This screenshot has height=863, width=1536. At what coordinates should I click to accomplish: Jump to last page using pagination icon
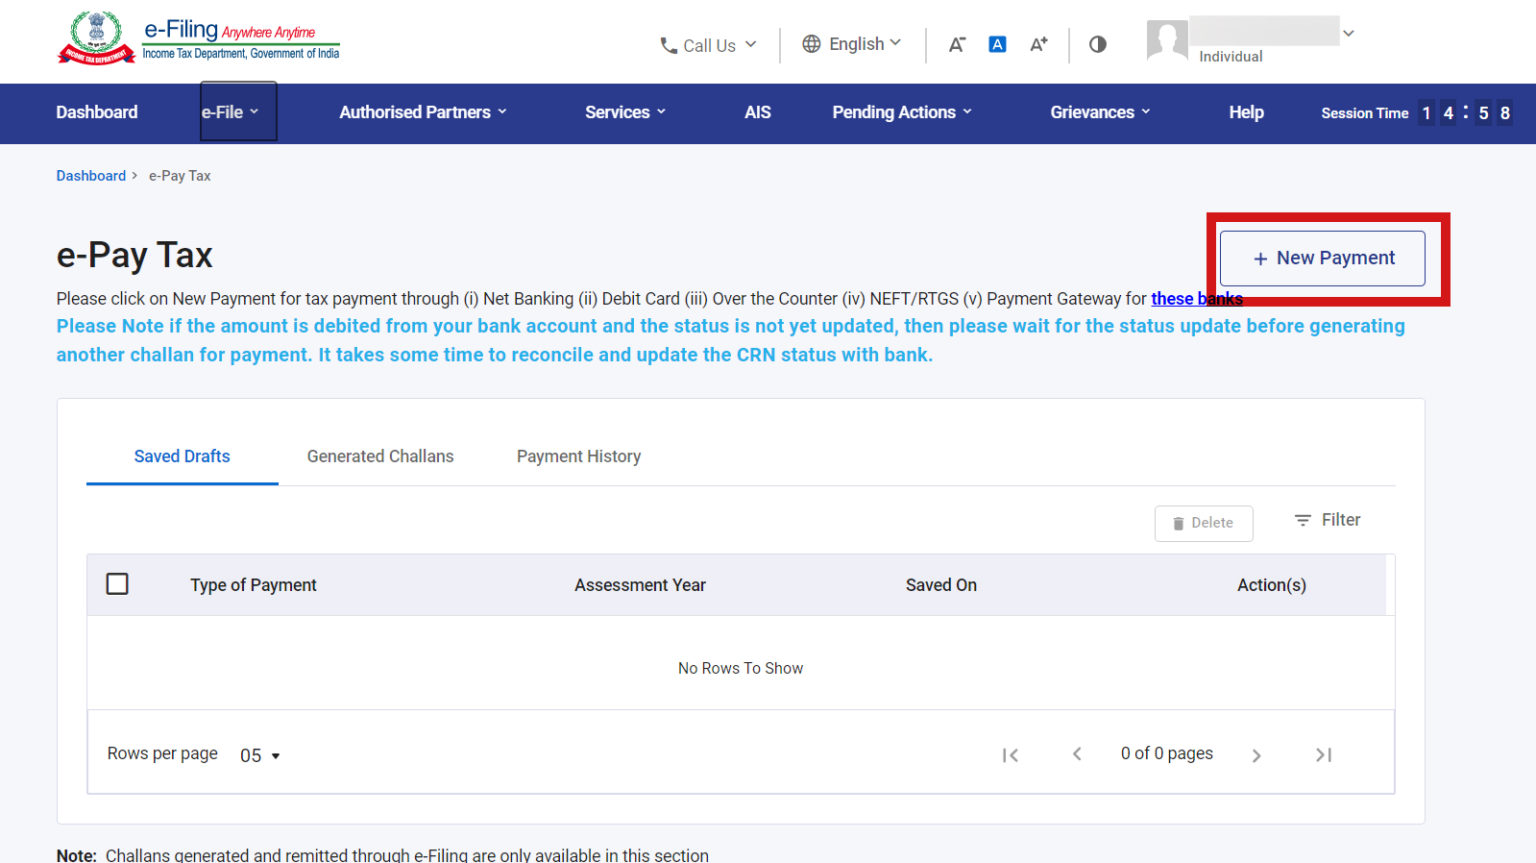[x=1323, y=755]
